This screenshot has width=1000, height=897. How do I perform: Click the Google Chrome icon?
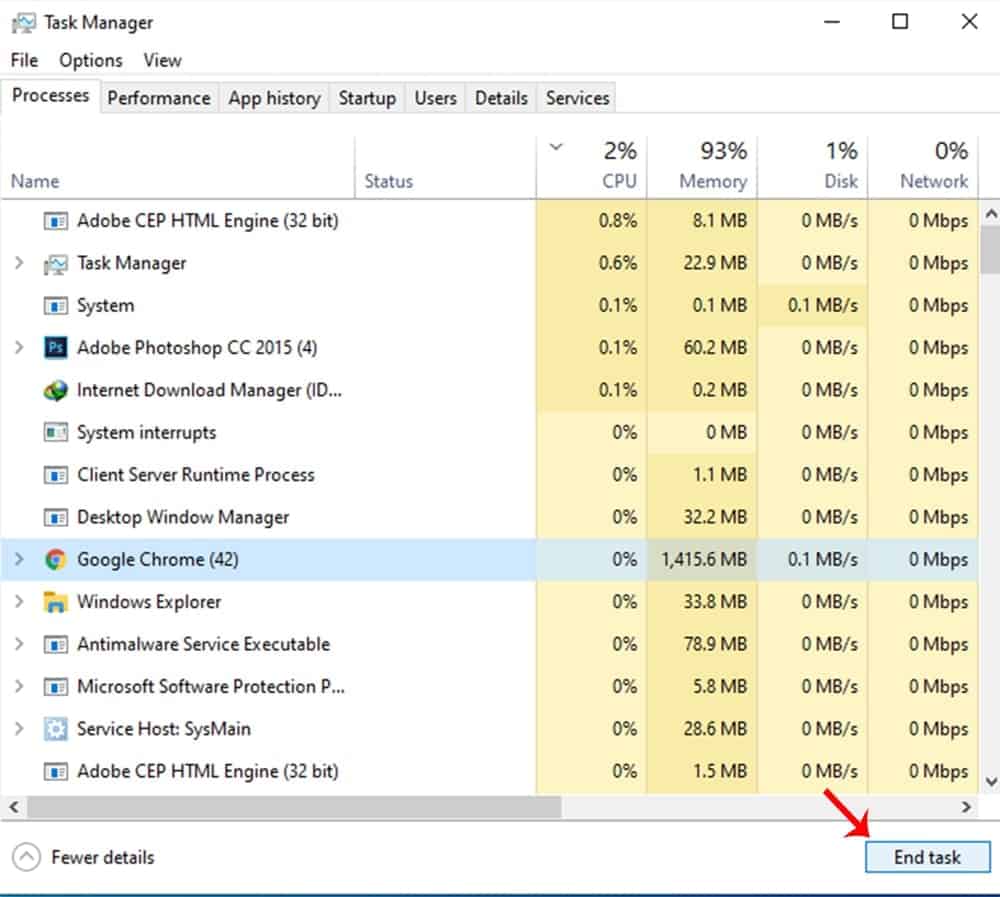coord(55,560)
